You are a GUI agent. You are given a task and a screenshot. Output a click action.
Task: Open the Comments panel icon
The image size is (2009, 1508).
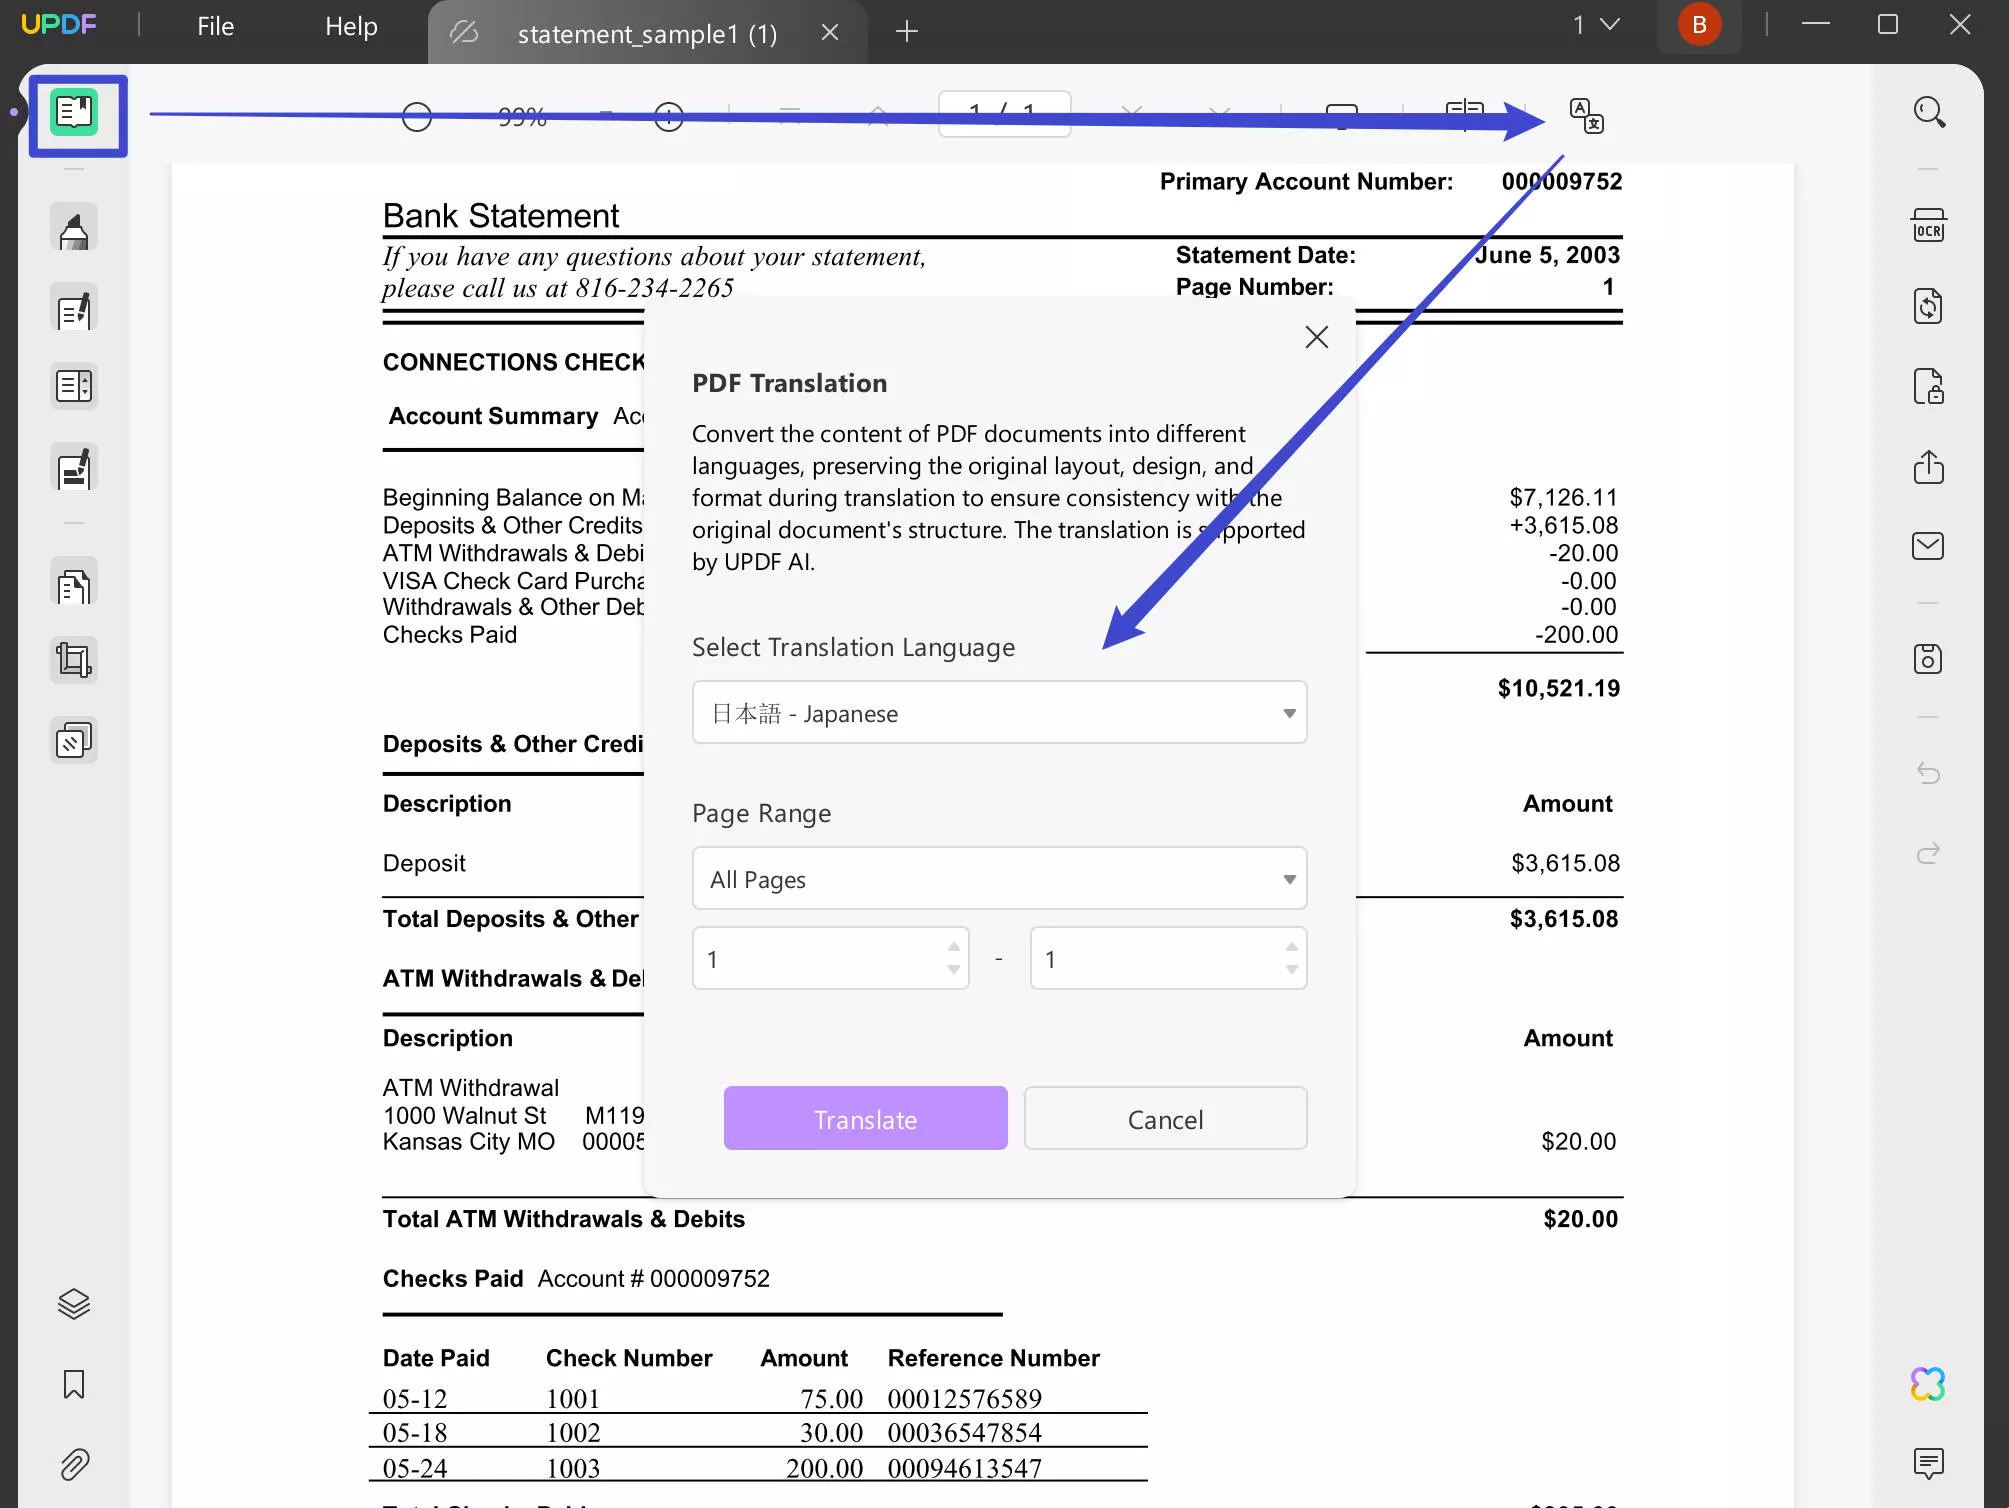coord(1929,1464)
